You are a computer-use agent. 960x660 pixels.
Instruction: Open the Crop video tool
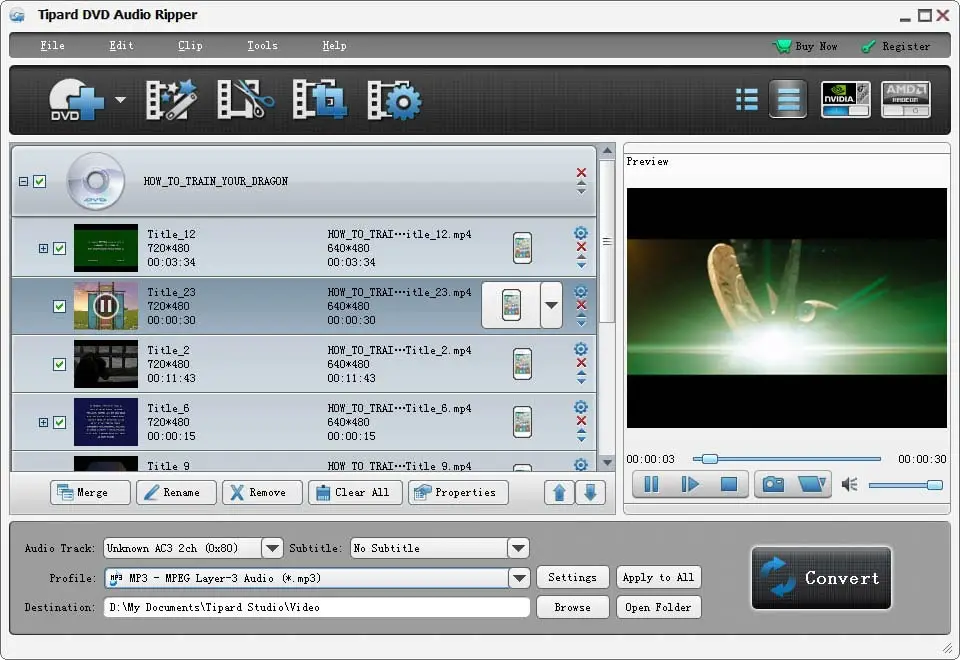click(320, 100)
